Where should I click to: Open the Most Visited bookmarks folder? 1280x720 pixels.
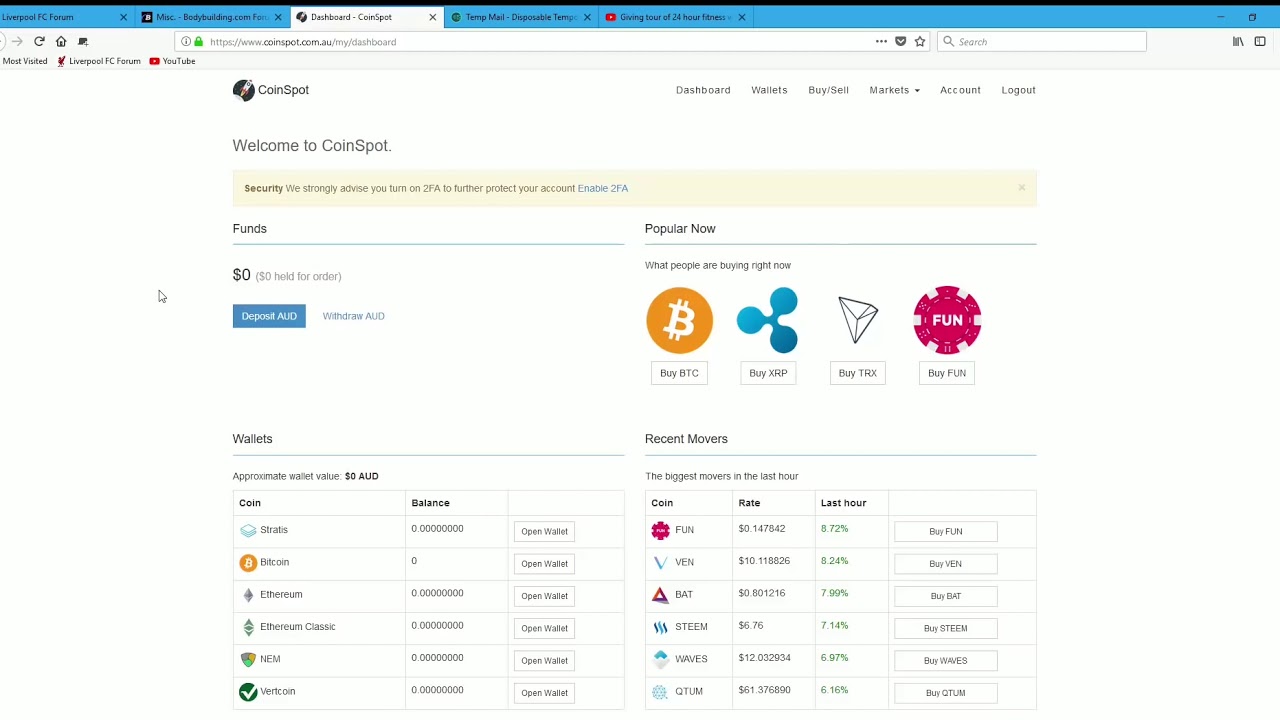click(25, 61)
